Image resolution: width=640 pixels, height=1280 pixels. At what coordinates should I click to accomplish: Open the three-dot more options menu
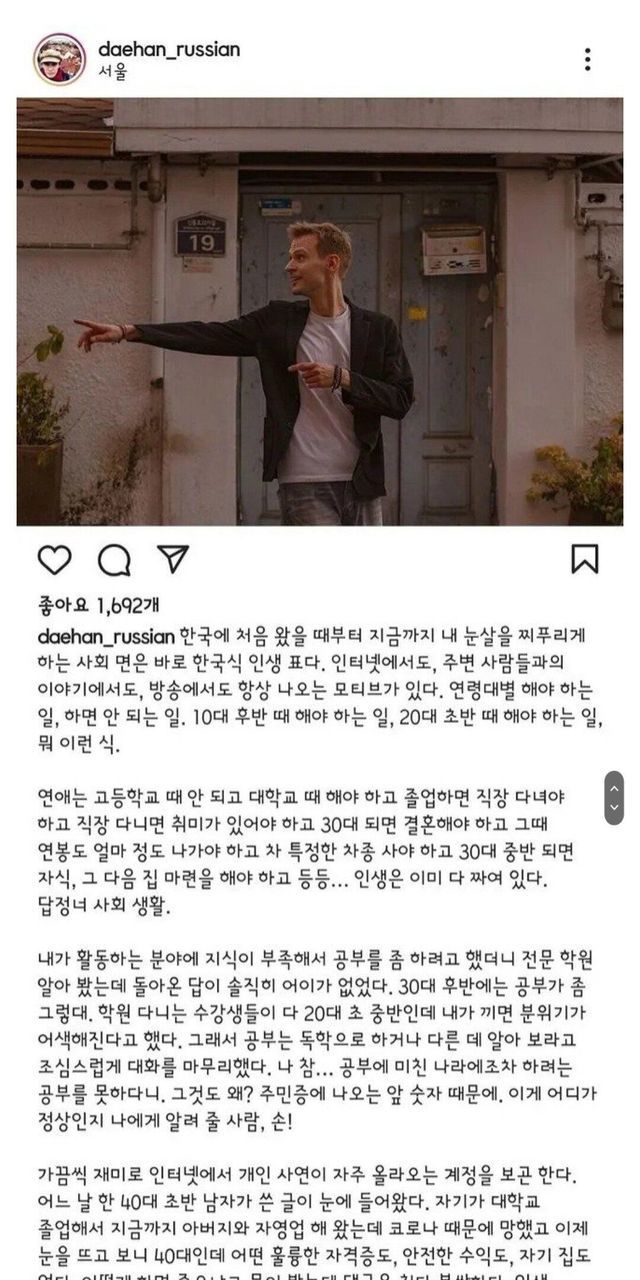click(587, 60)
